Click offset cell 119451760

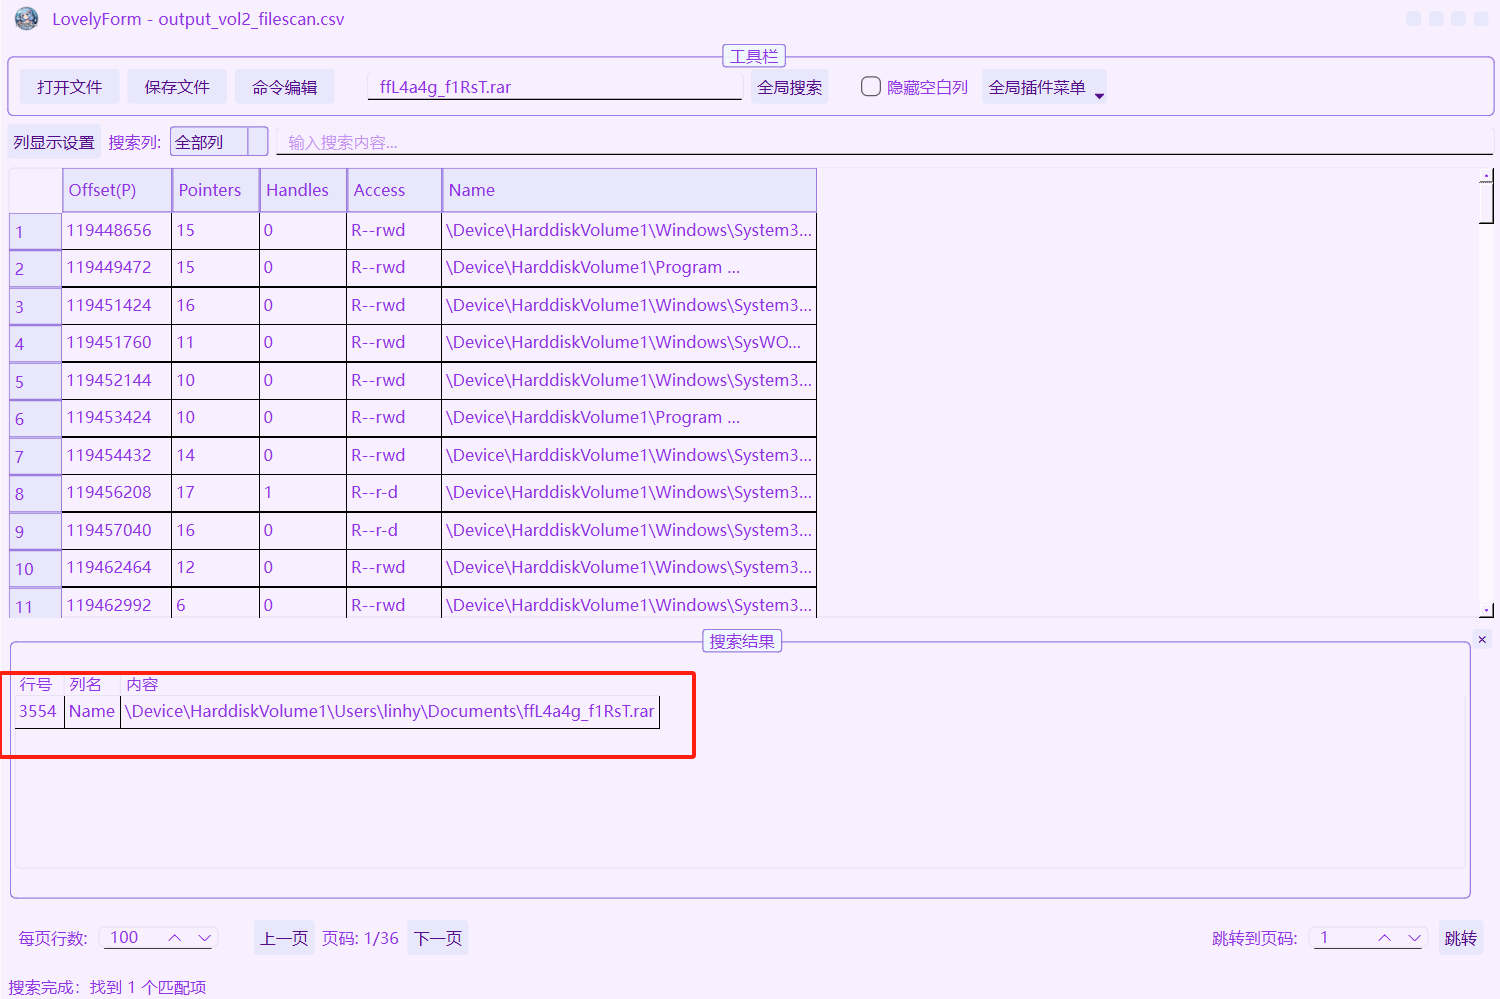(x=117, y=343)
